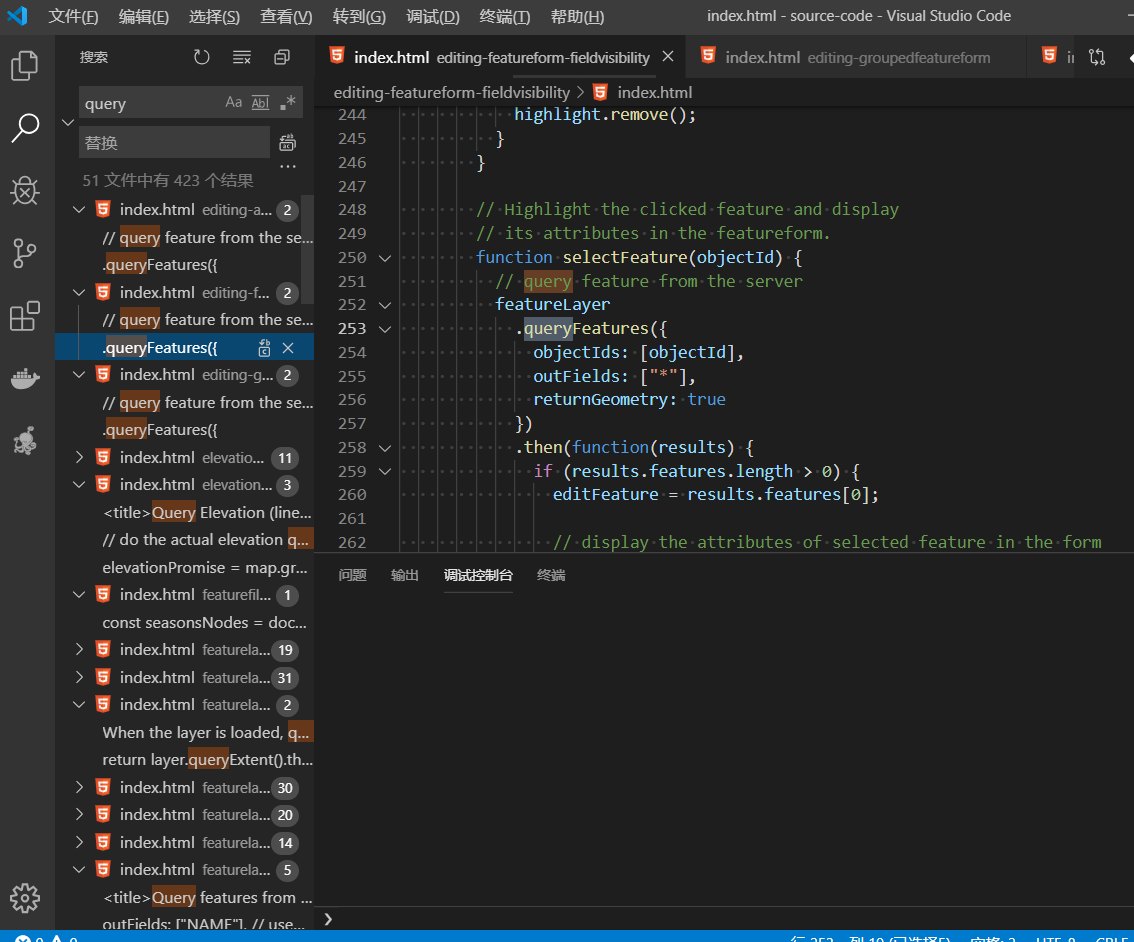Fold the .then callback at line 258
This screenshot has width=1134, height=942.
point(385,448)
